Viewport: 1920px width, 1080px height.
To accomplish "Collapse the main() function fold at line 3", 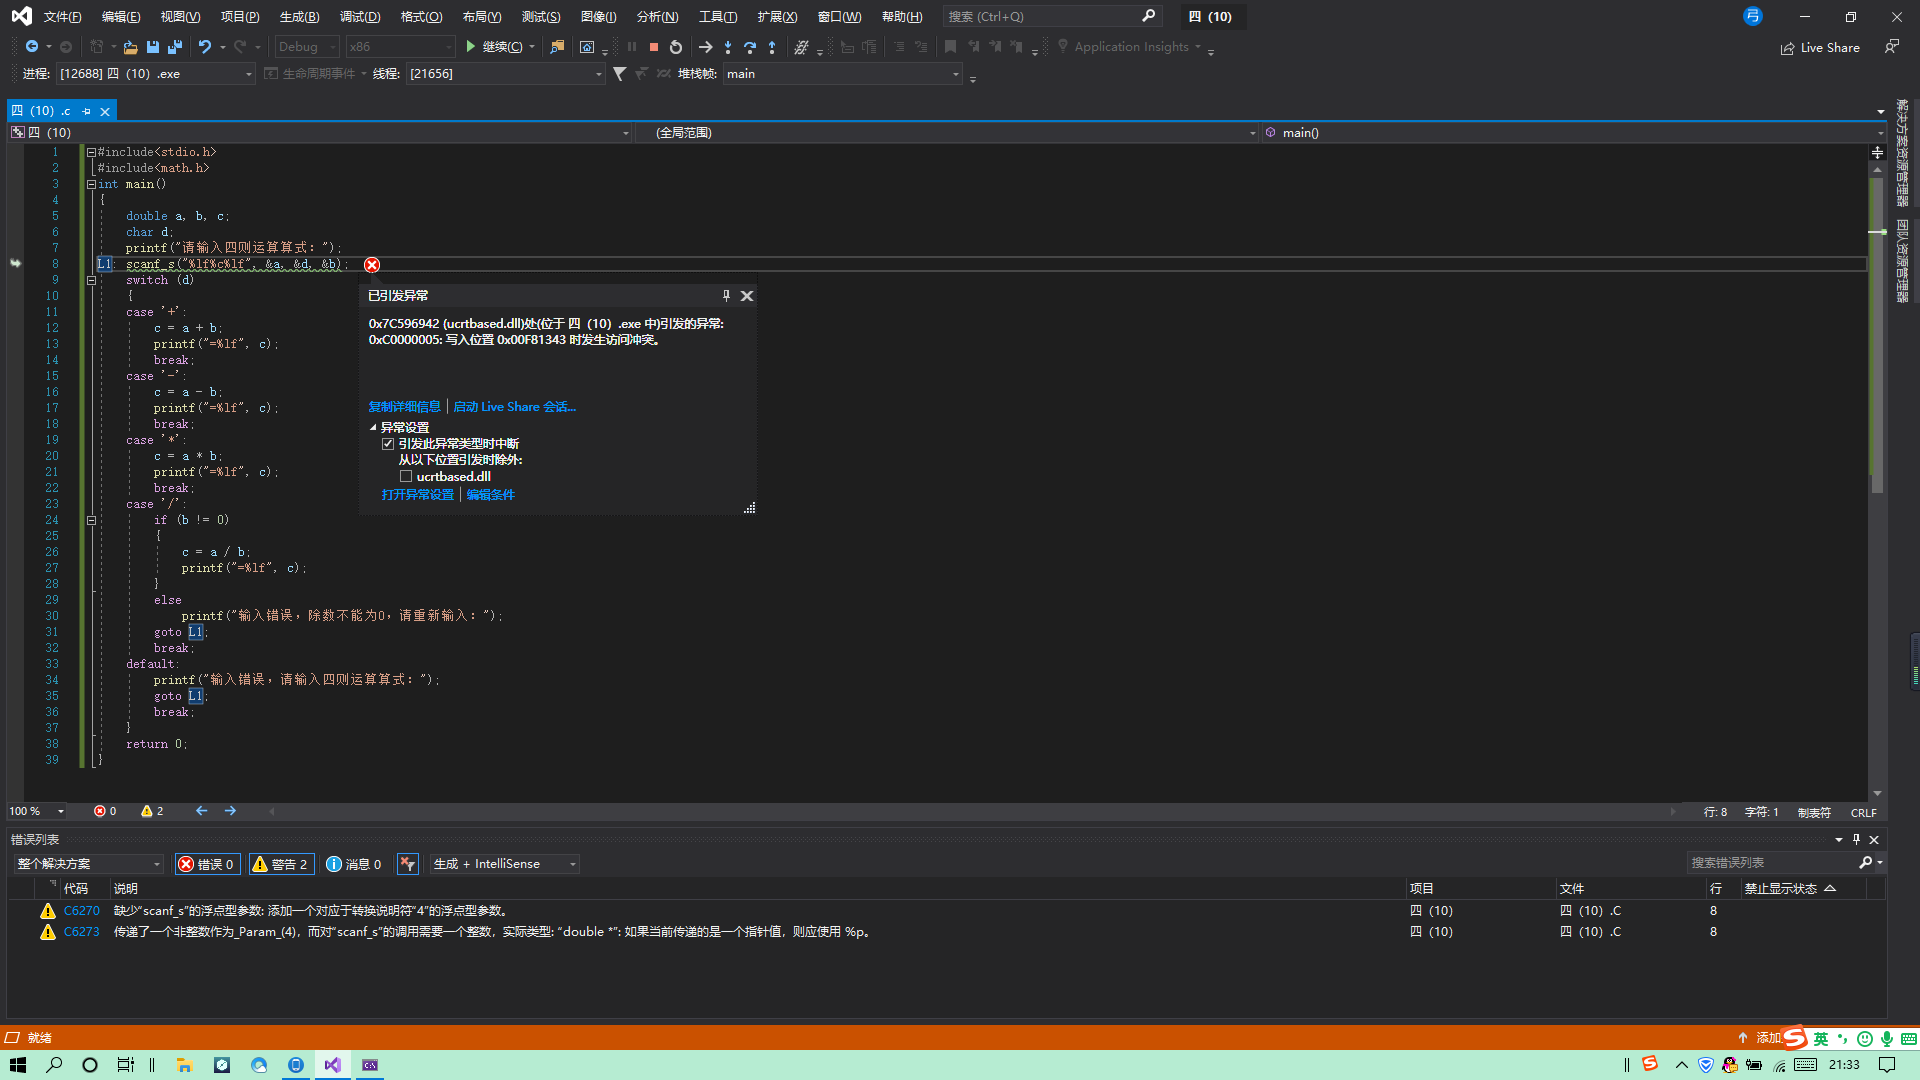I will (x=91, y=184).
